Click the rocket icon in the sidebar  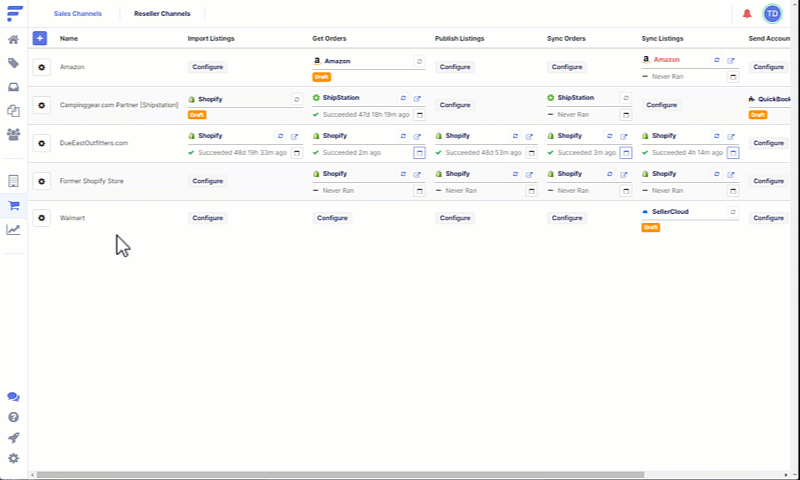[13, 438]
